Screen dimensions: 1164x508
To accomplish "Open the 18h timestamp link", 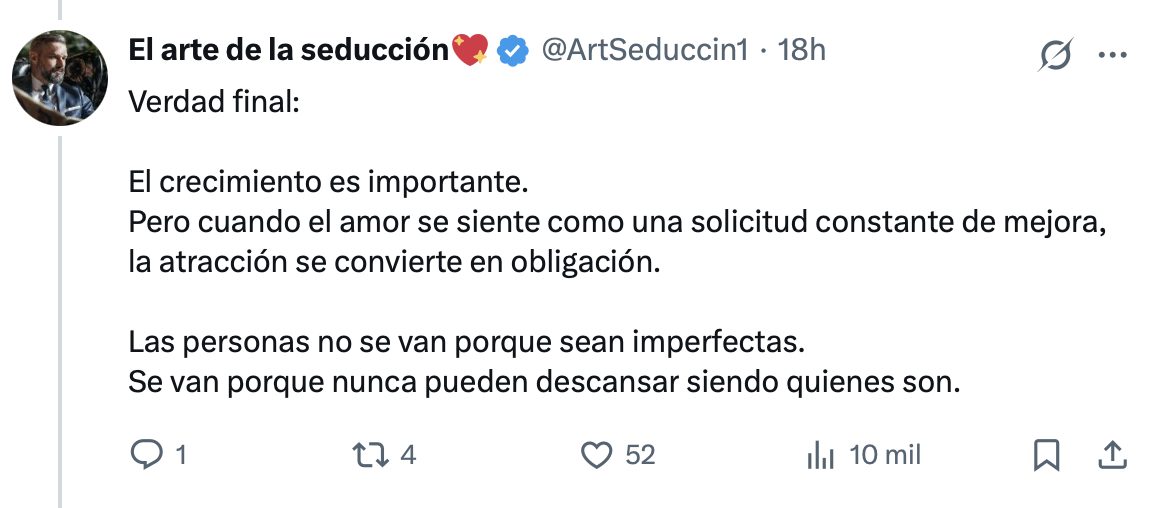I will [802, 49].
